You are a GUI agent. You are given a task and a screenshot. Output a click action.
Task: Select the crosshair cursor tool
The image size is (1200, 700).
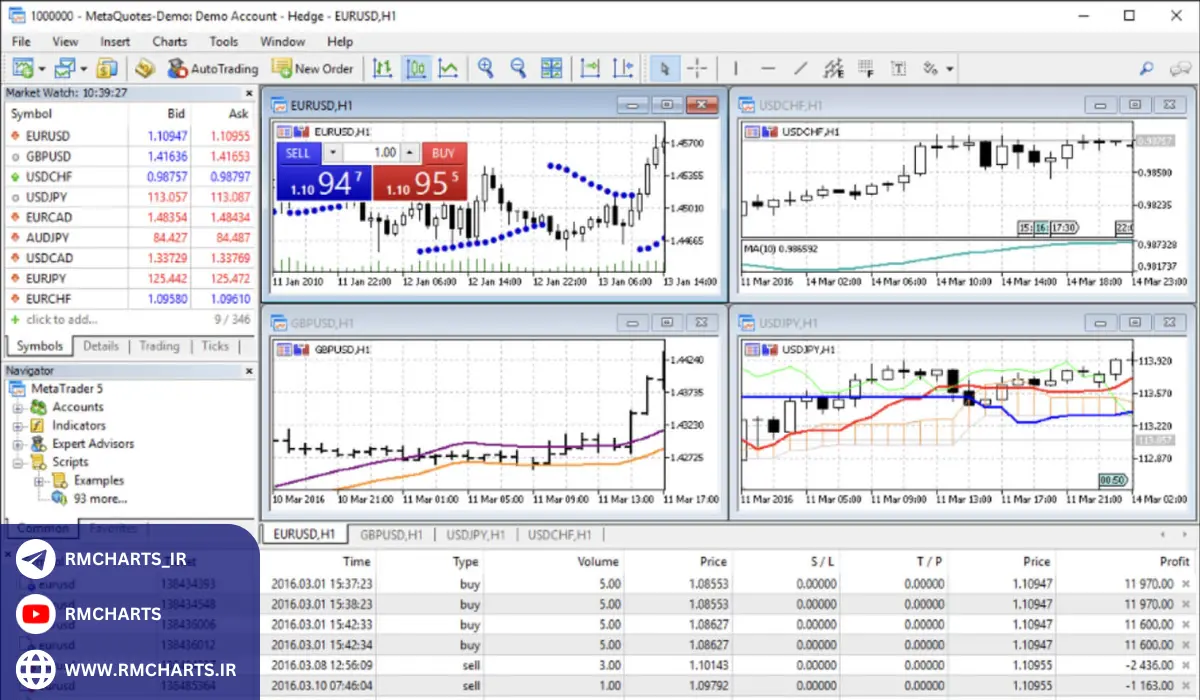(697, 69)
